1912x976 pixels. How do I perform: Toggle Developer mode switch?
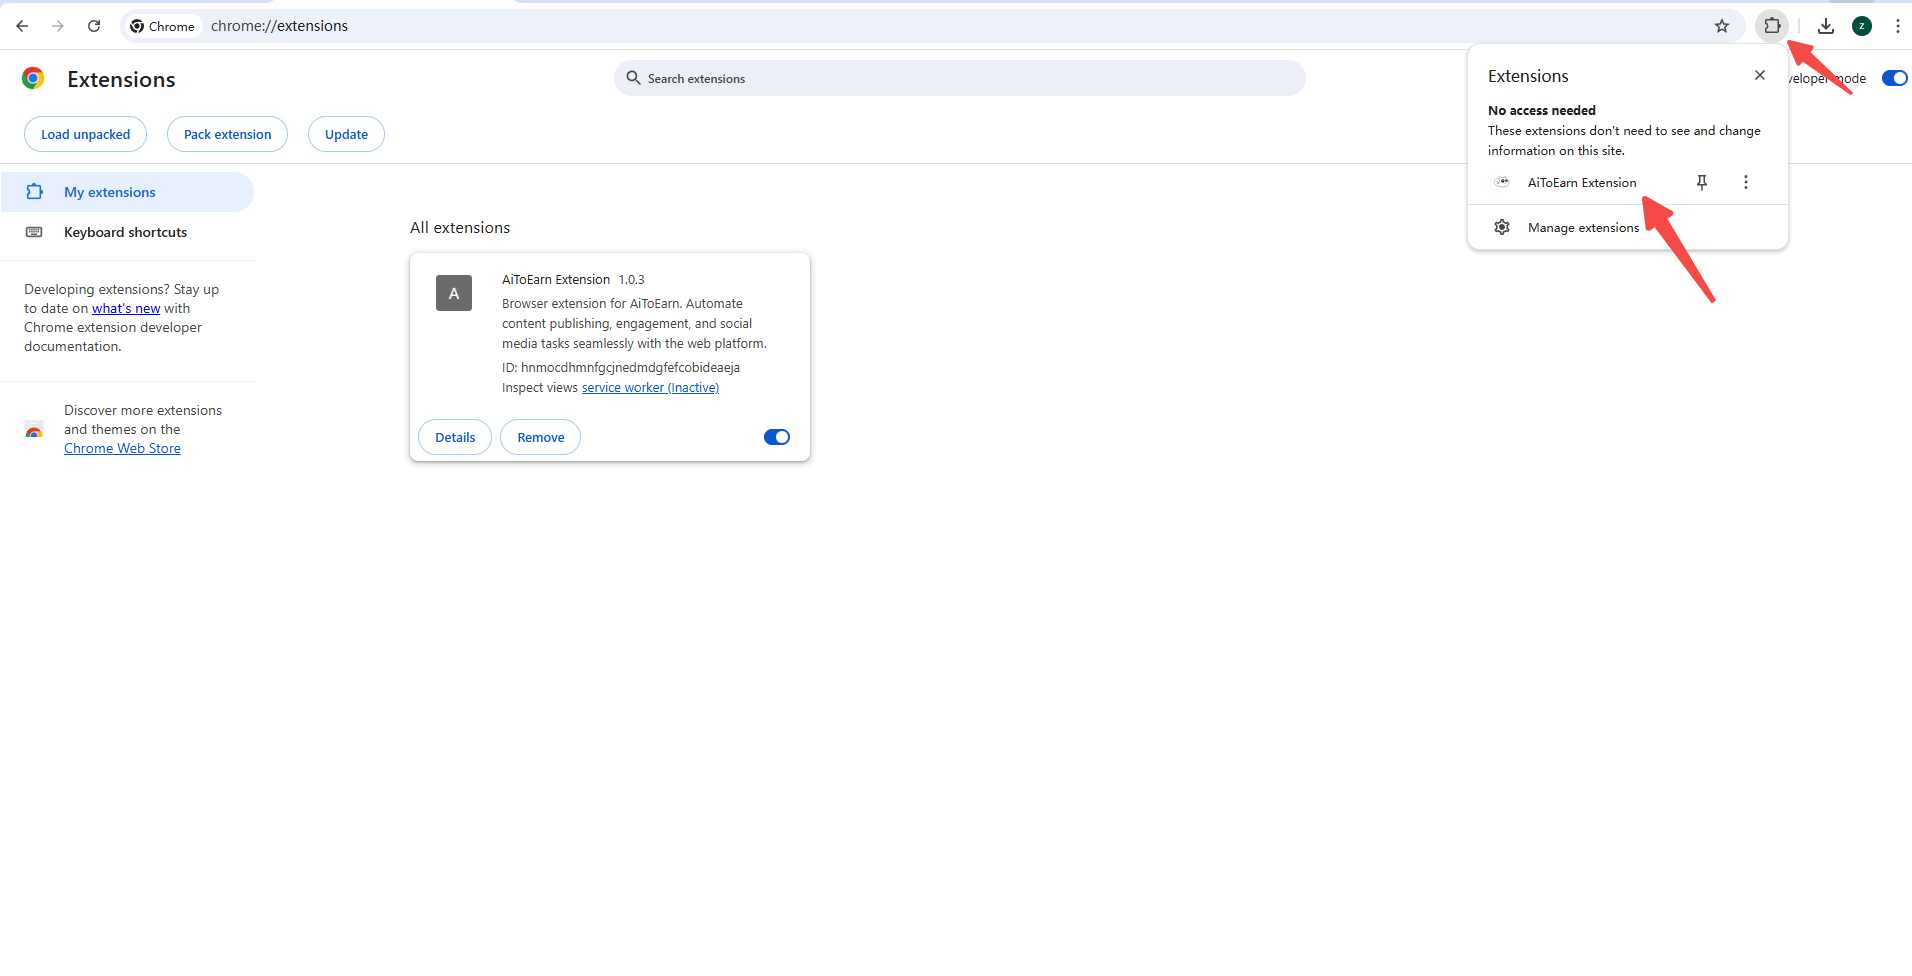click(x=1894, y=78)
